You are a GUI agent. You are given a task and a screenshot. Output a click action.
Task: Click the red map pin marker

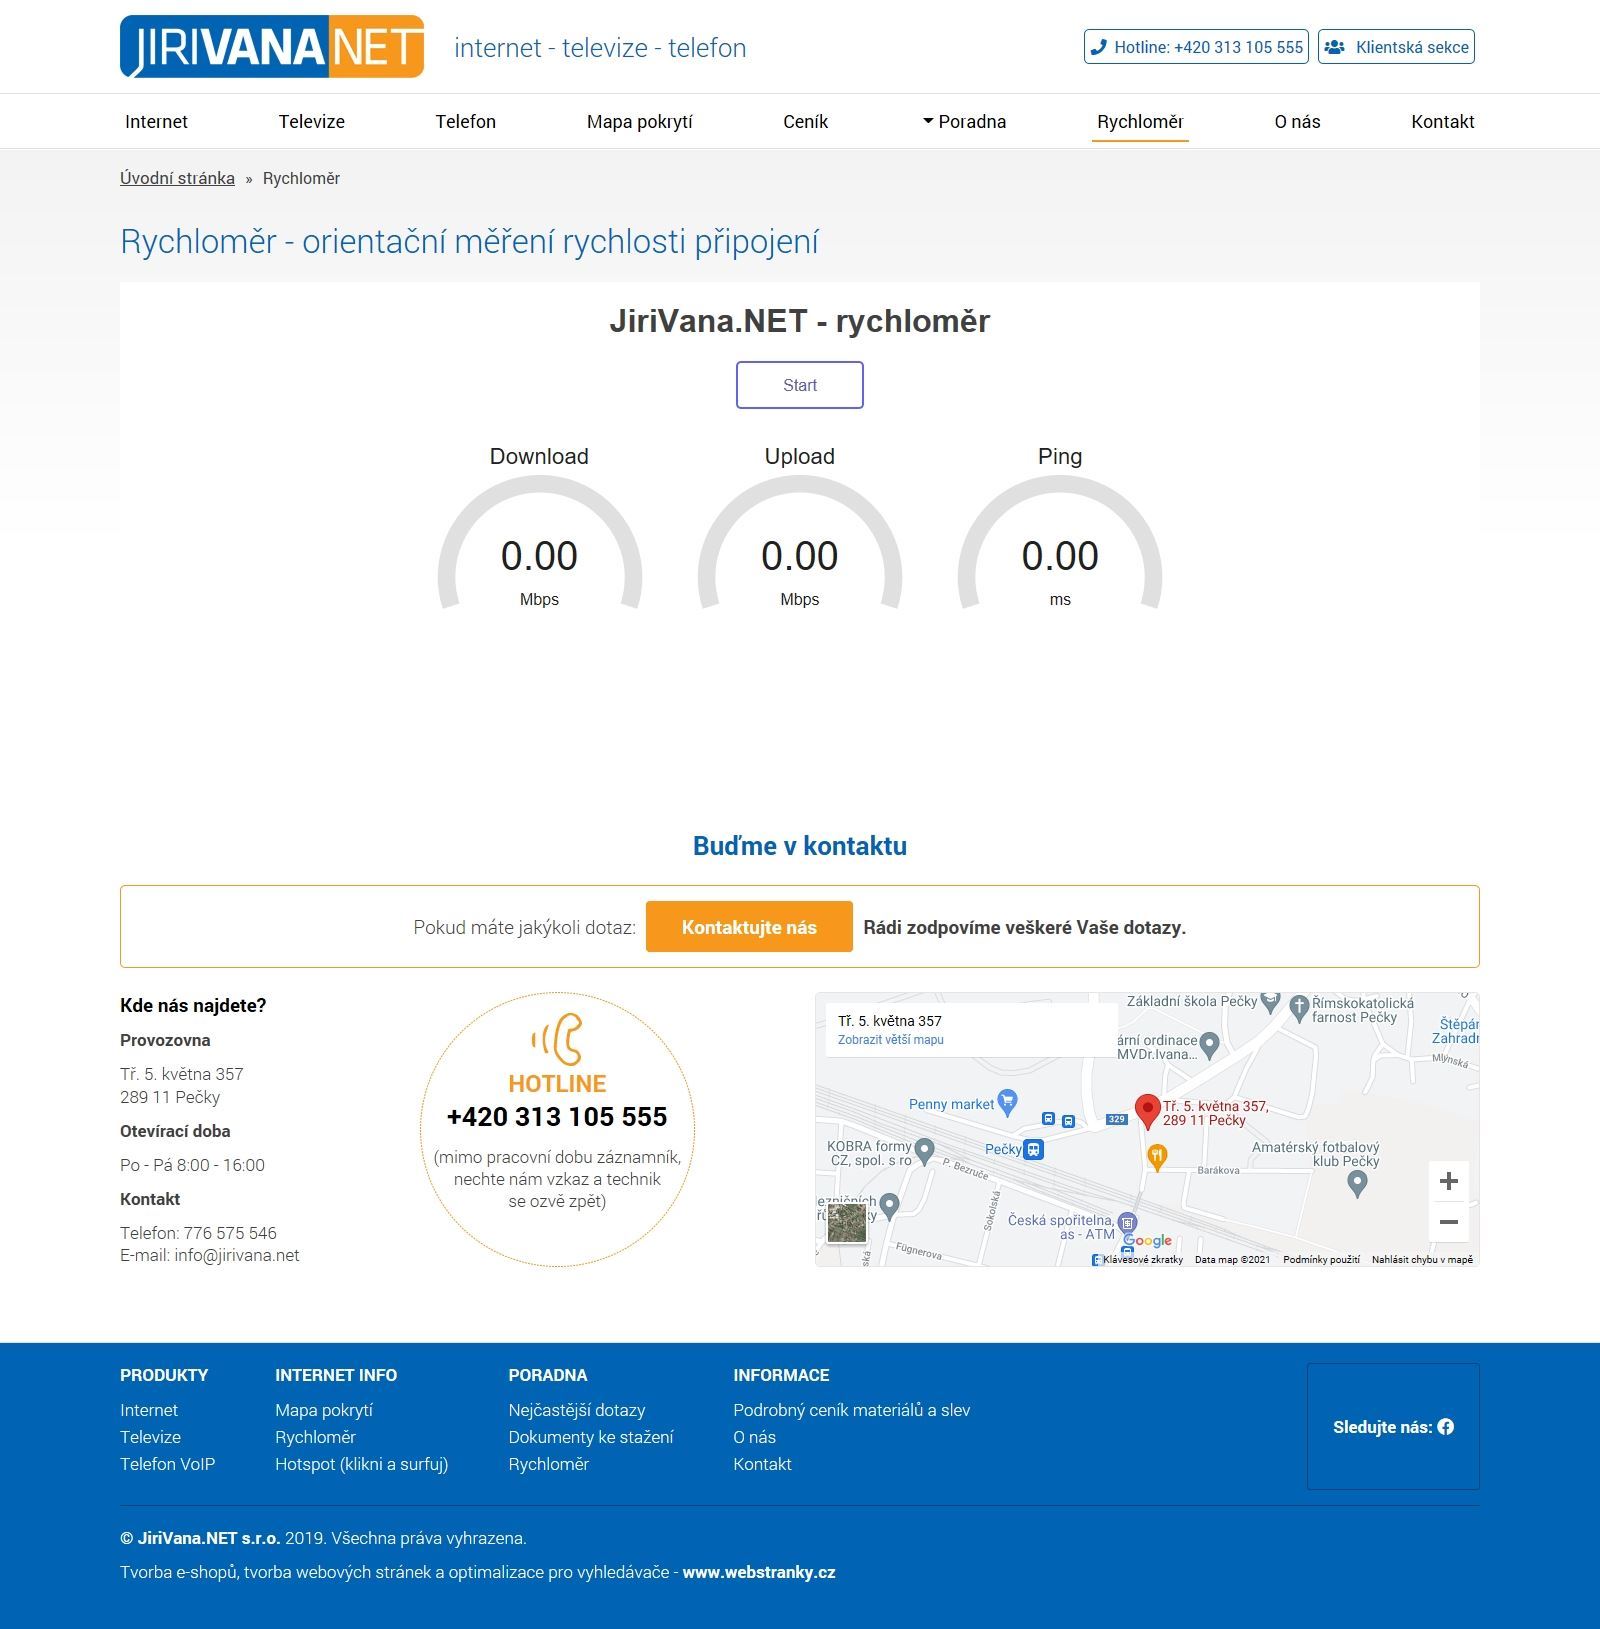[x=1147, y=1111]
